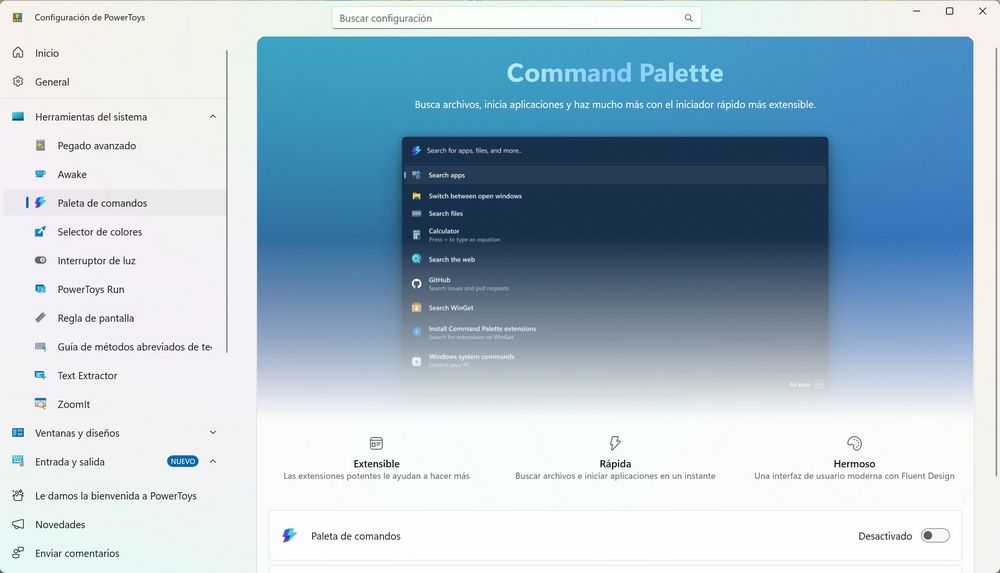This screenshot has width=1000, height=573.
Task: Click the Selector de colores icon
Action: tap(40, 232)
